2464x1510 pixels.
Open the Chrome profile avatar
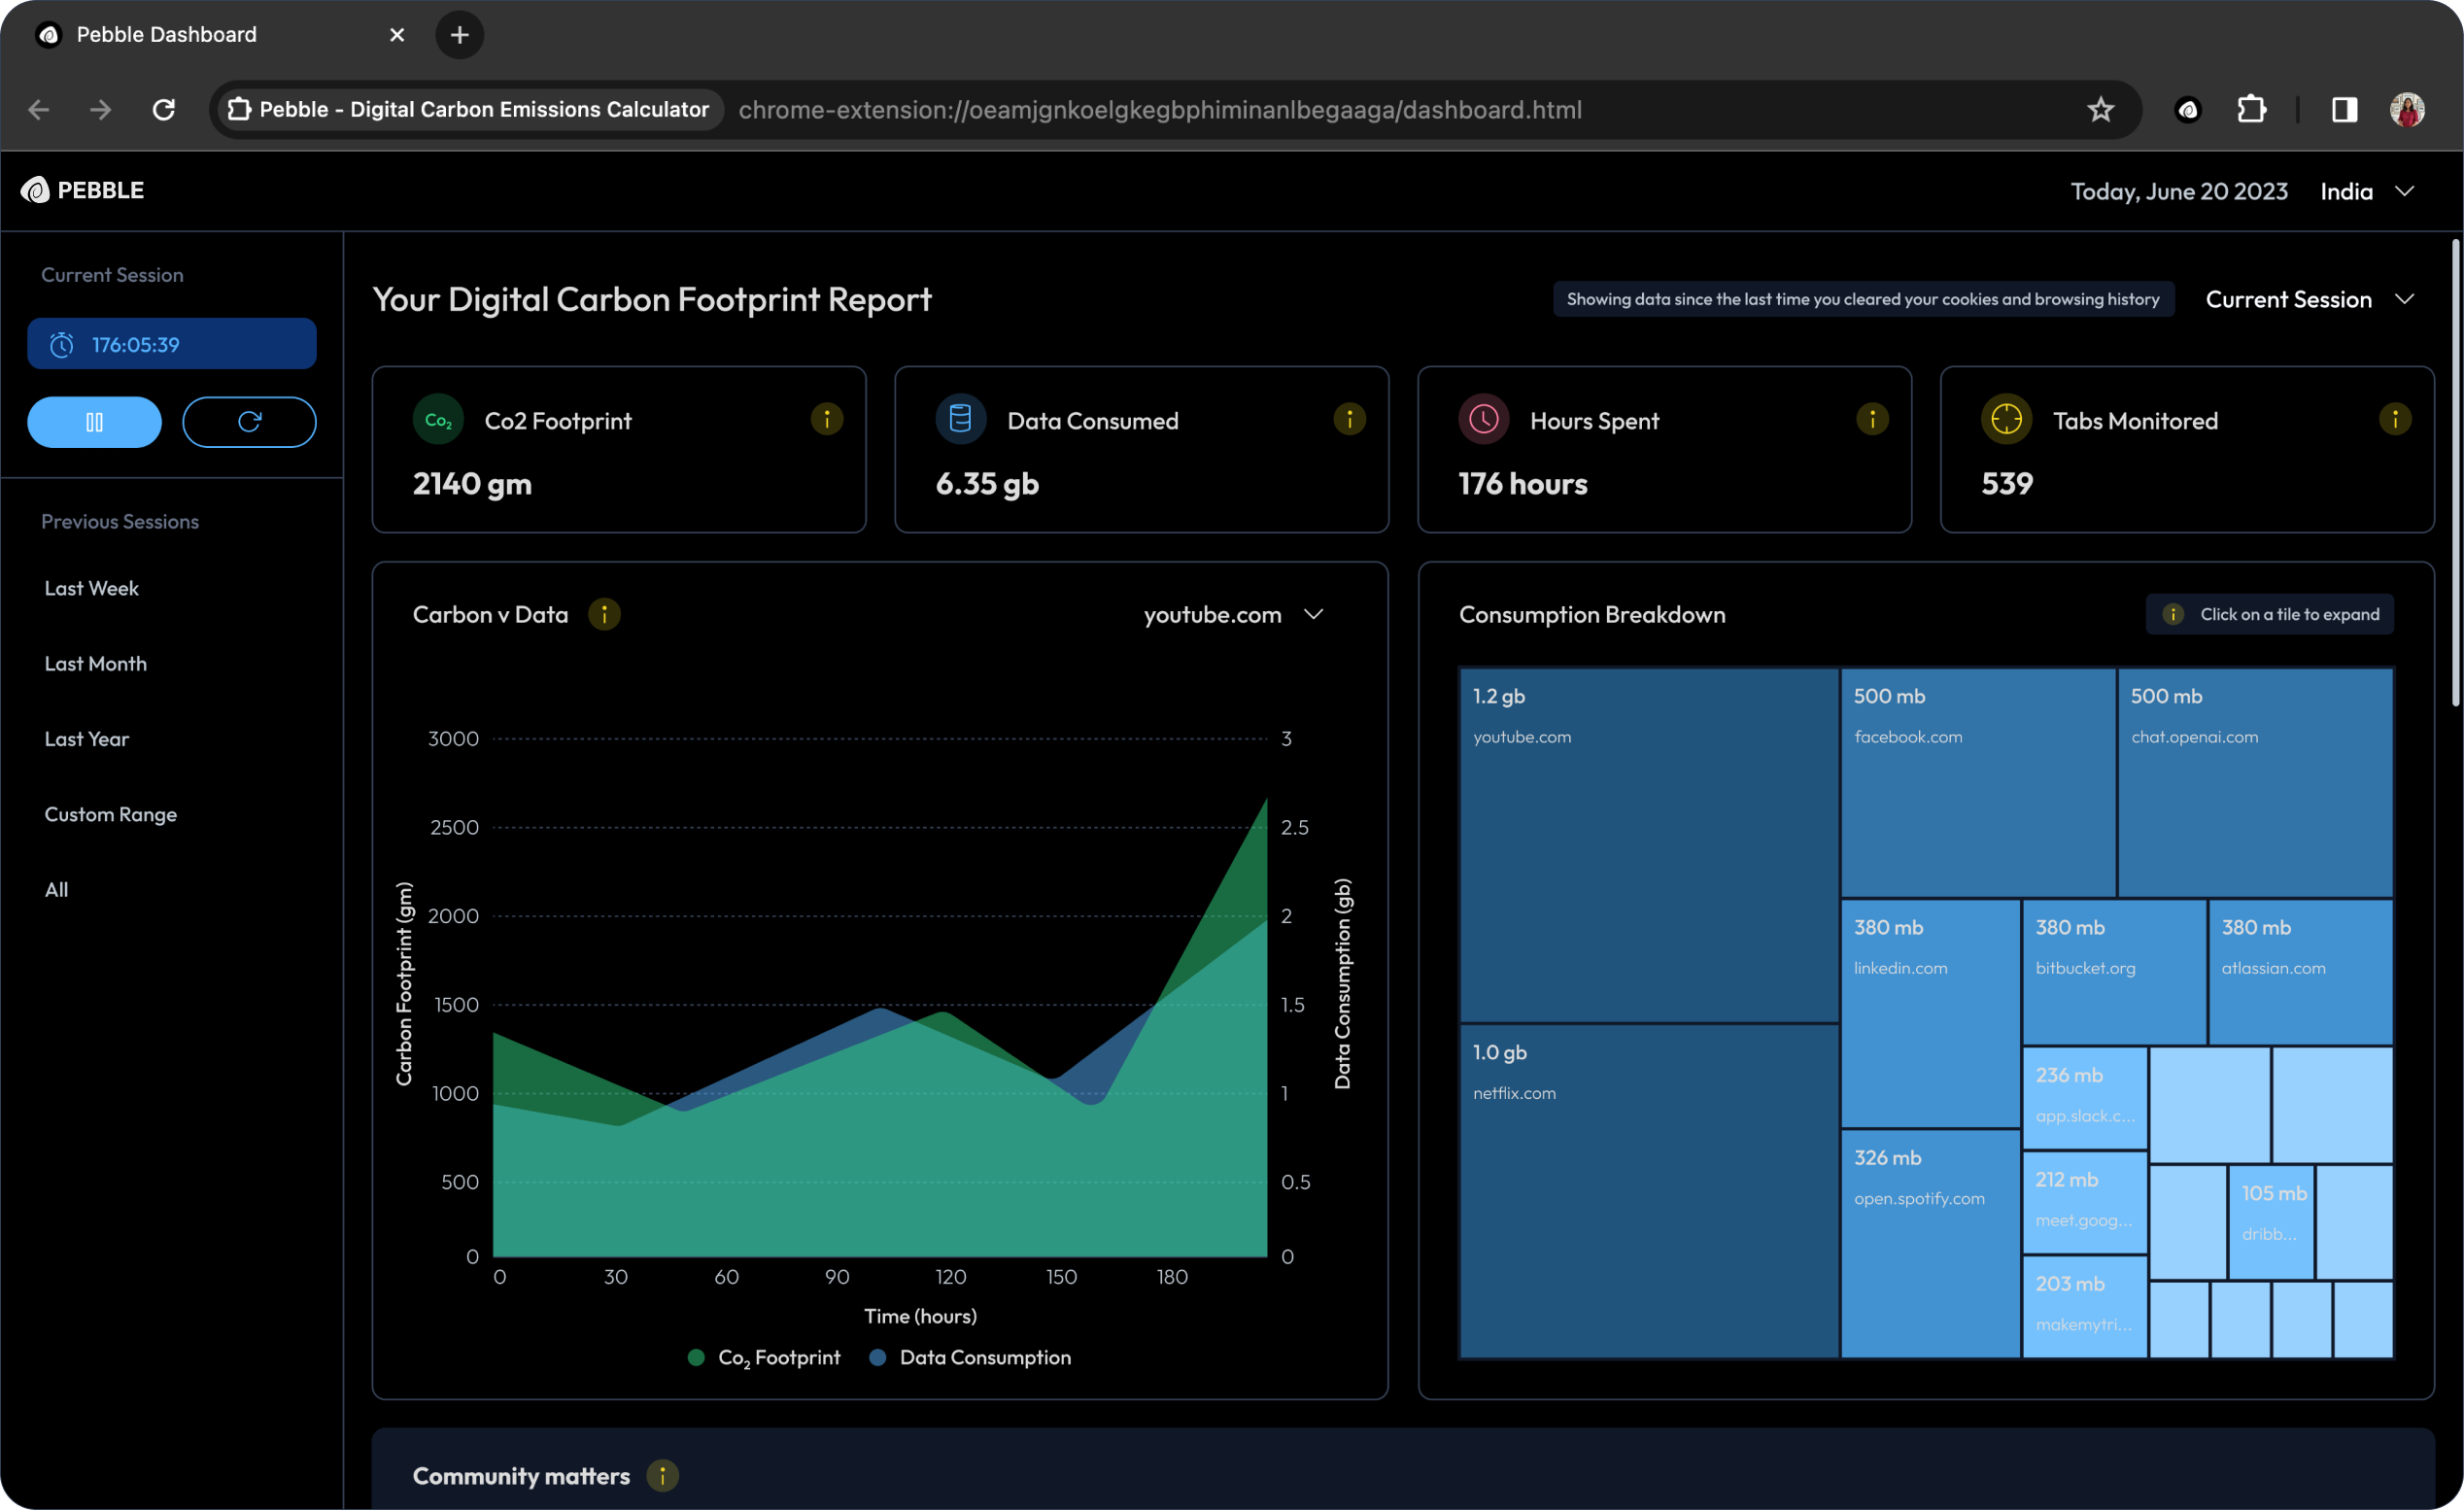click(2407, 110)
